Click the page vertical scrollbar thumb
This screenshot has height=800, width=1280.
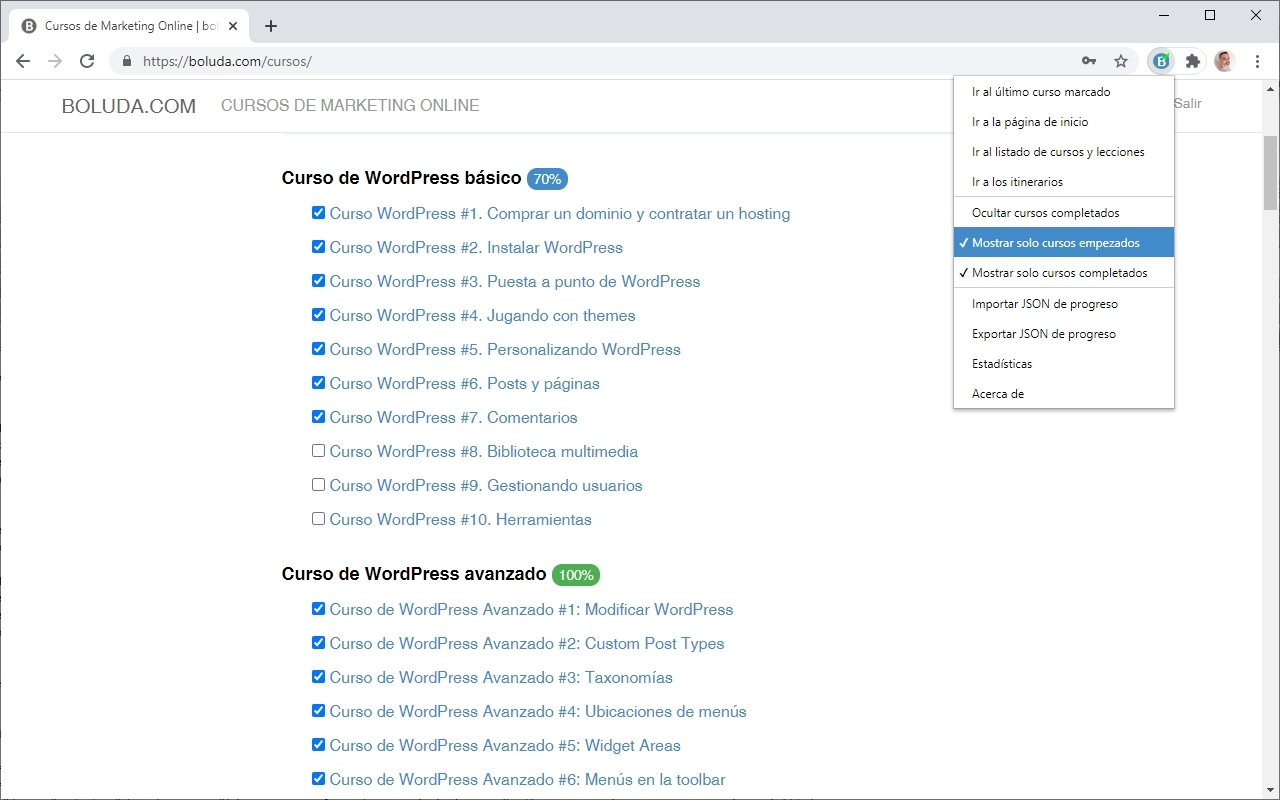click(1271, 172)
